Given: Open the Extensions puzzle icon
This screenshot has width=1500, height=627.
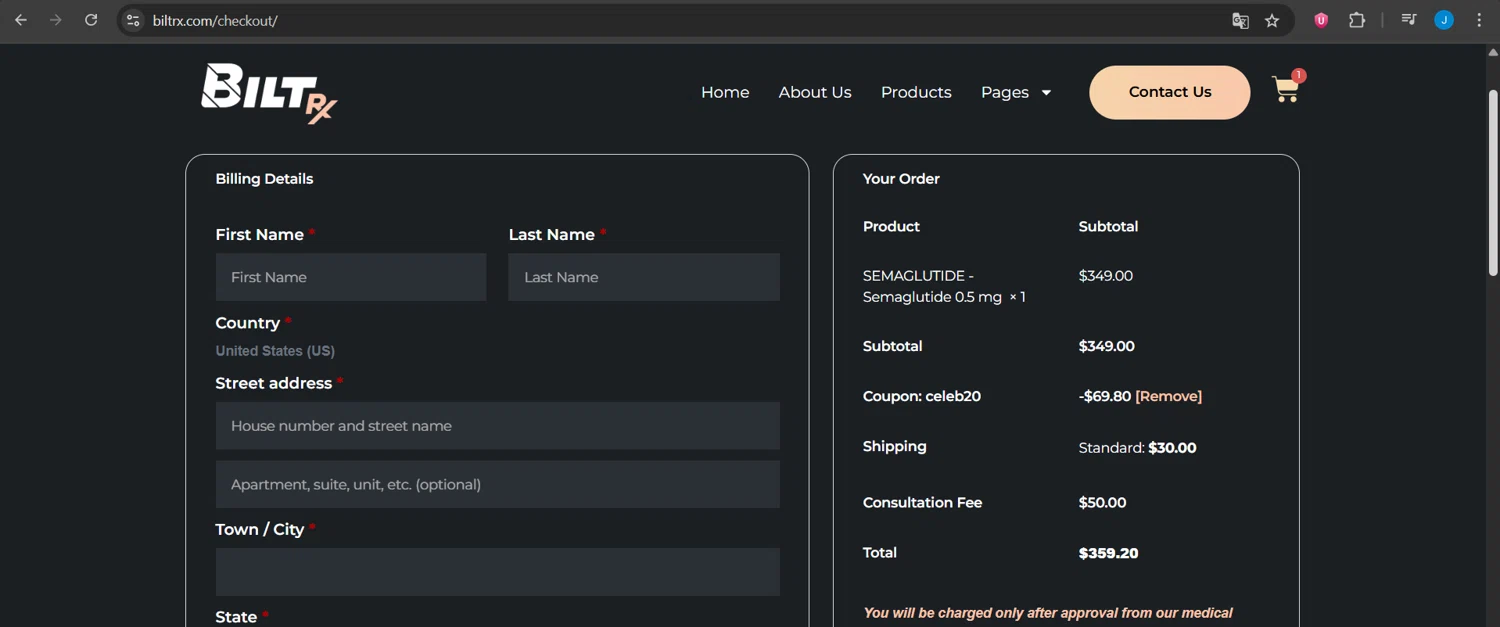Looking at the screenshot, I should [1357, 20].
